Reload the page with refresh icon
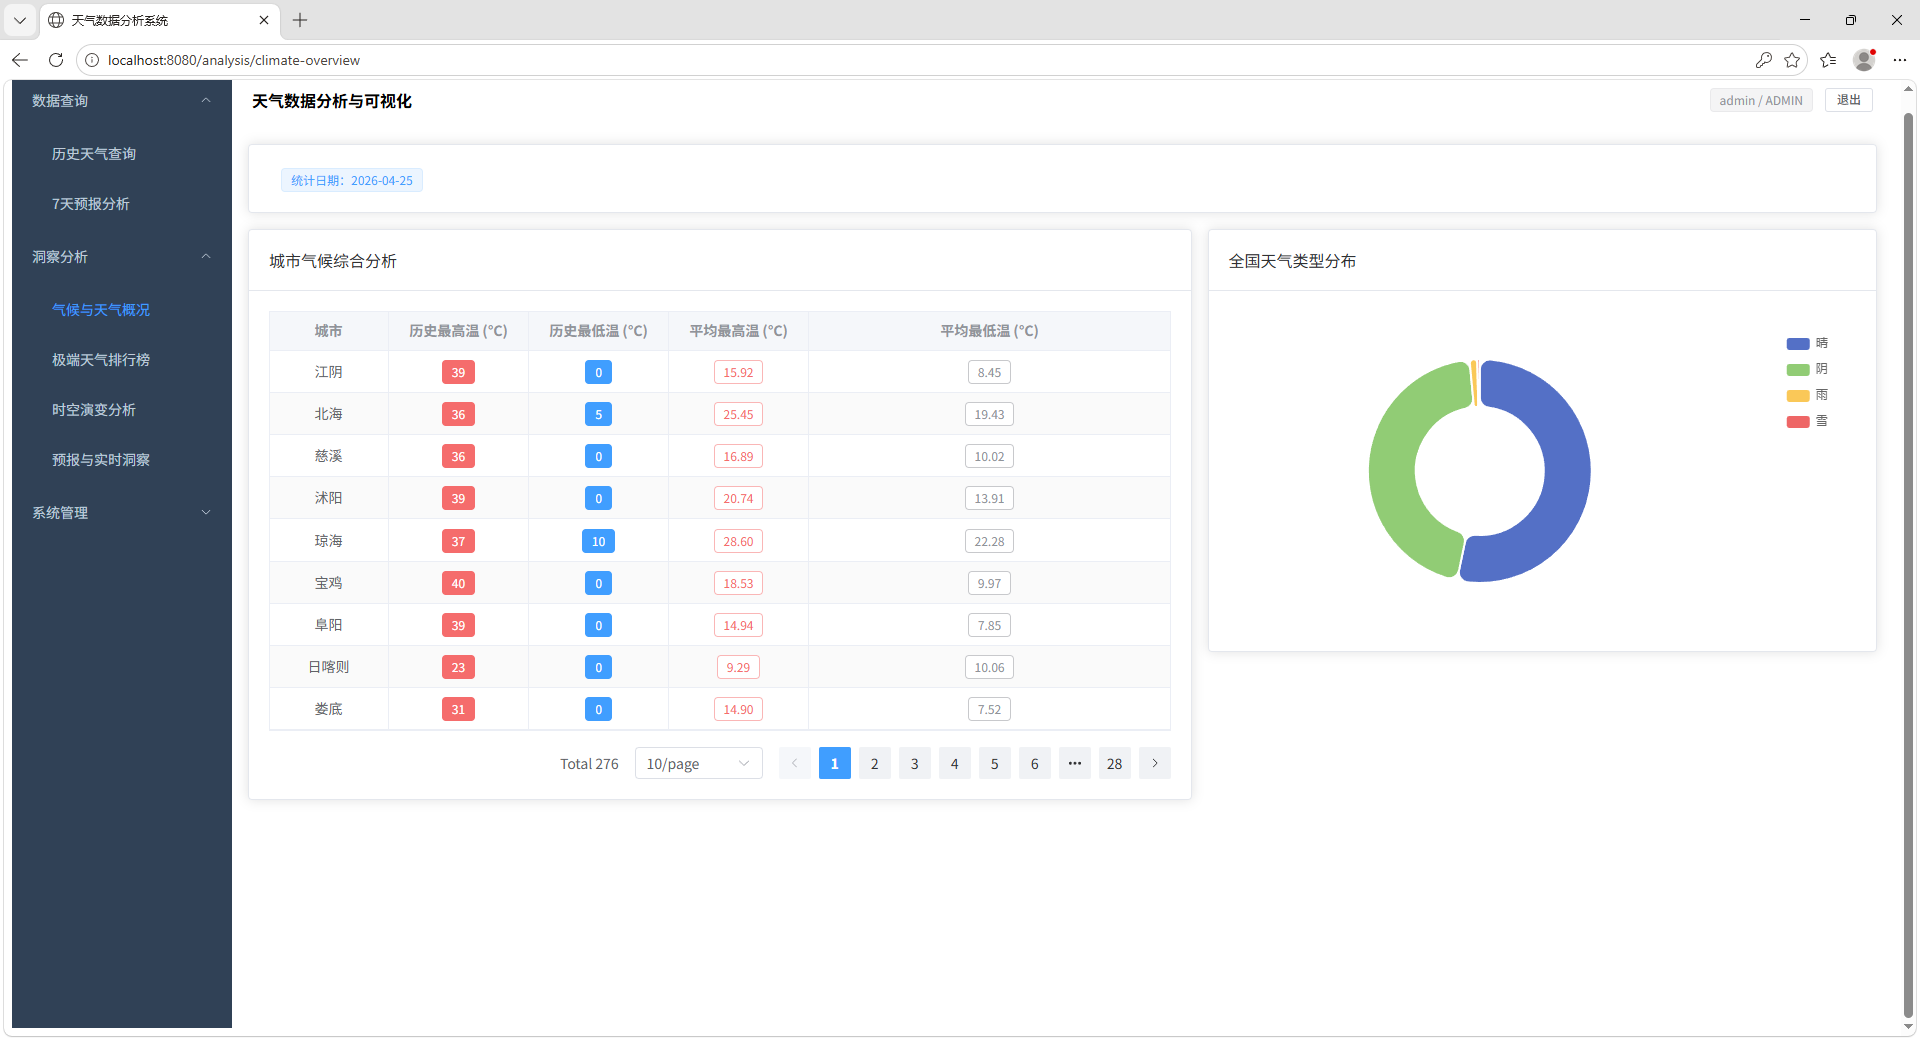Screen dimensions: 1920x1040 [56, 60]
